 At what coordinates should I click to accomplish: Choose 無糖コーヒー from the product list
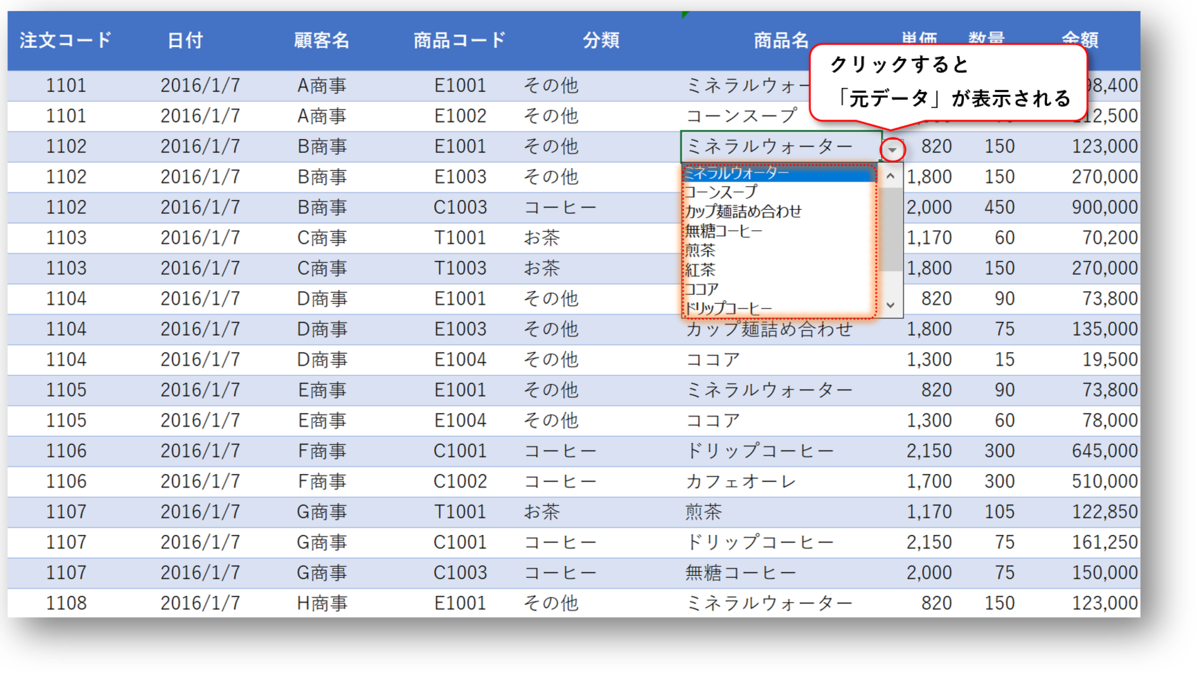(765, 231)
